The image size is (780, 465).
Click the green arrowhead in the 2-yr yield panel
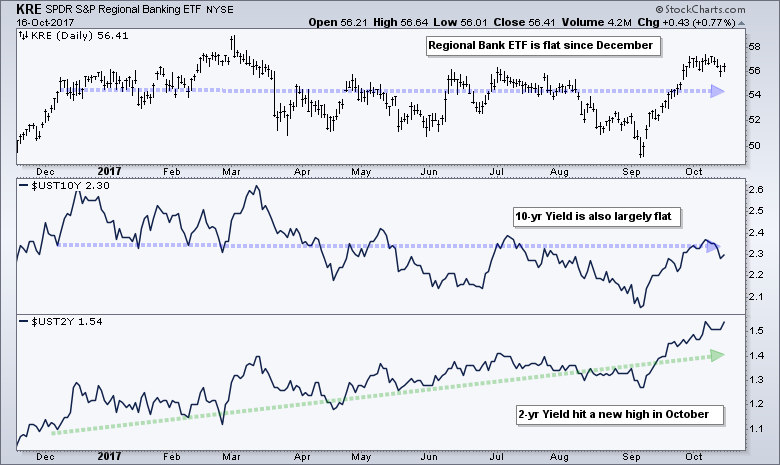tap(716, 354)
